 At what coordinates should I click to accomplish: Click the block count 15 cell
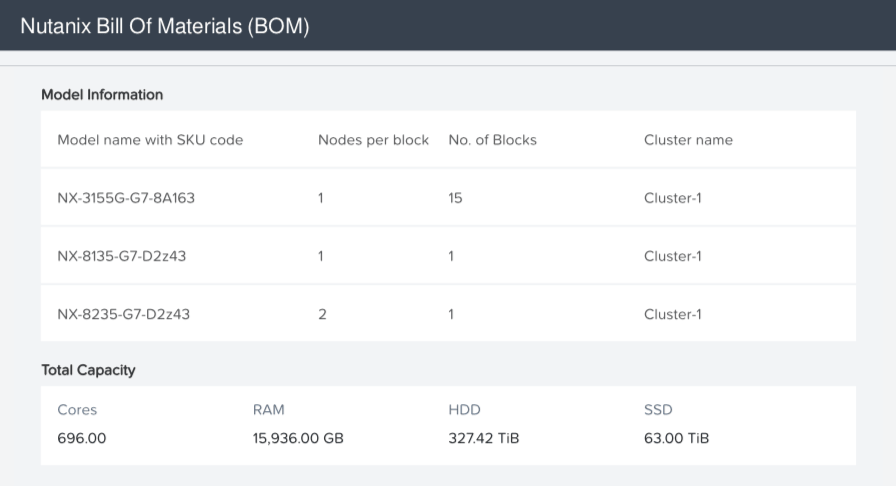(x=455, y=198)
